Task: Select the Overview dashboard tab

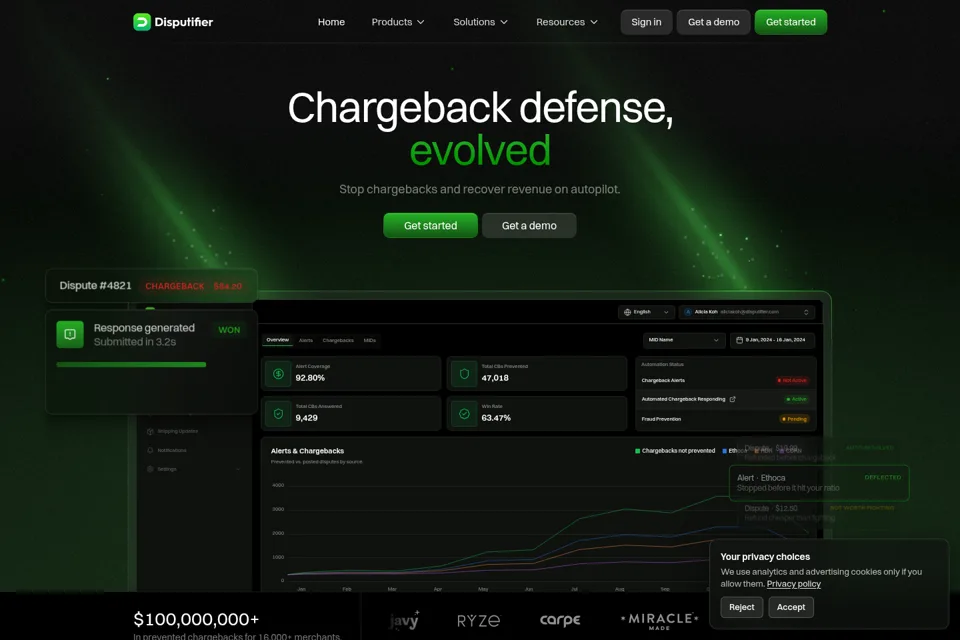Action: pyautogui.click(x=277, y=340)
